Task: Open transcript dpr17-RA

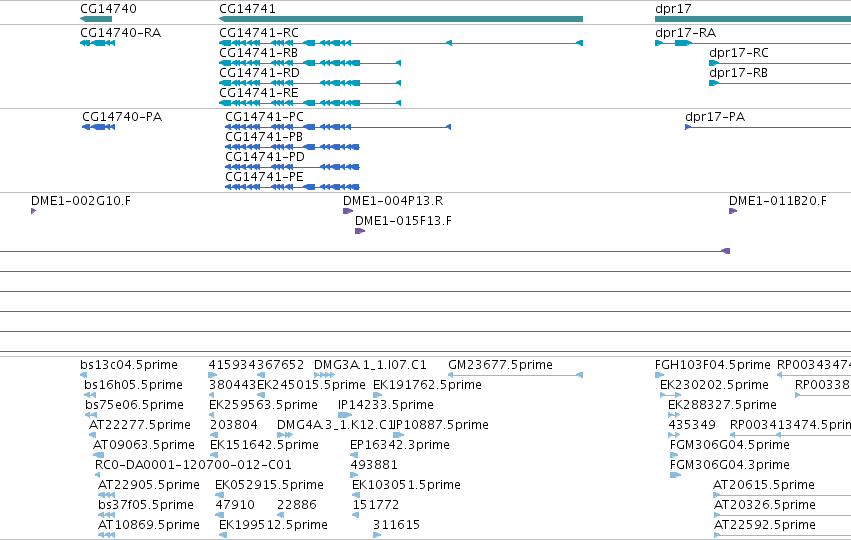Action: [x=685, y=33]
